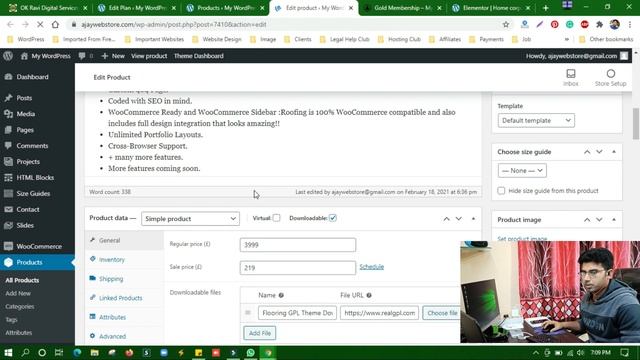The height and width of the screenshot is (360, 640).
Task: Click the drag handle of Flooring GPL file row
Action: pyautogui.click(x=248, y=313)
